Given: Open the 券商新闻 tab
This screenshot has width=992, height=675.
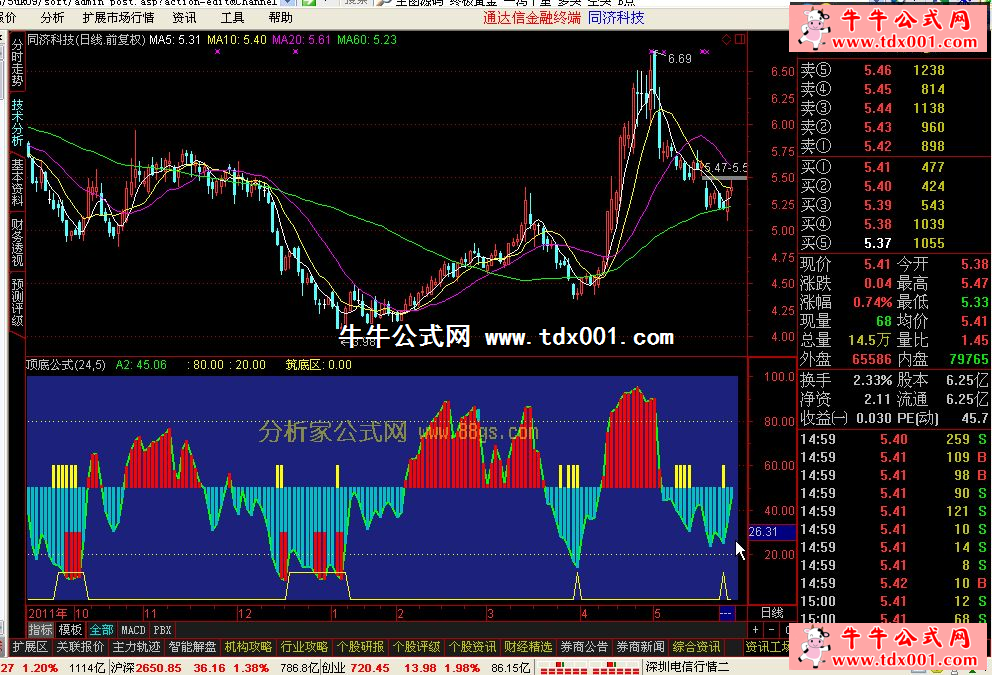Looking at the screenshot, I should (640, 647).
